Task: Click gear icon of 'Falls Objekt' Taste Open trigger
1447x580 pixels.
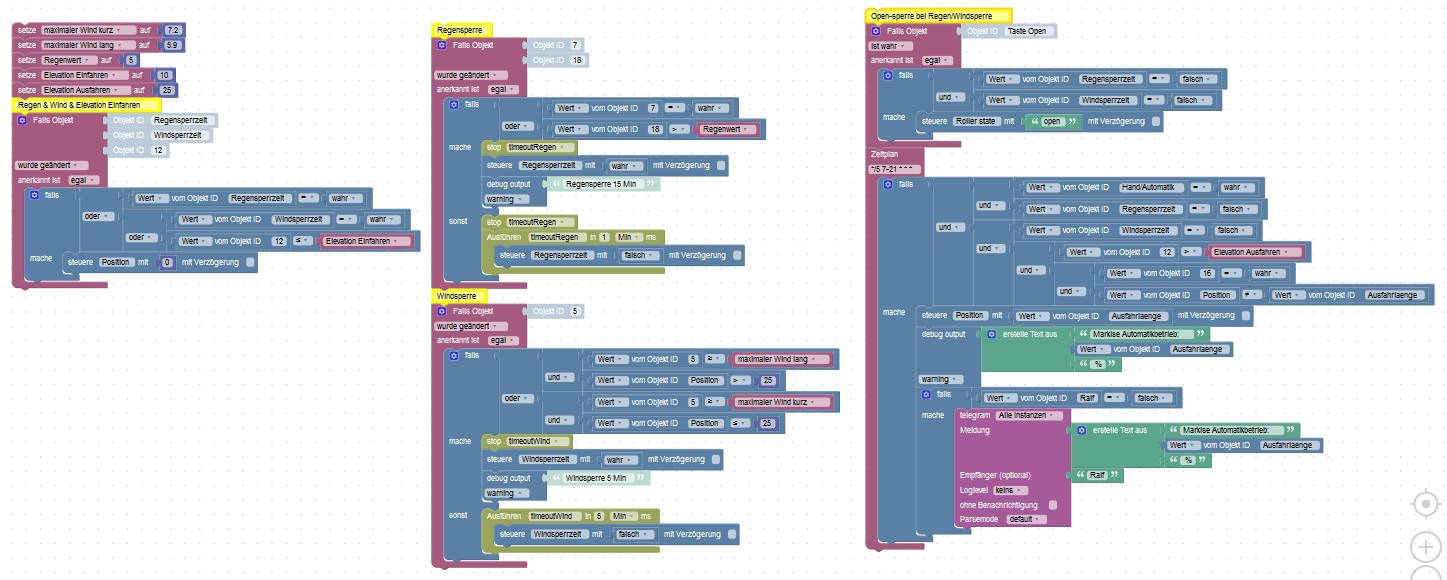Action: click(x=876, y=31)
